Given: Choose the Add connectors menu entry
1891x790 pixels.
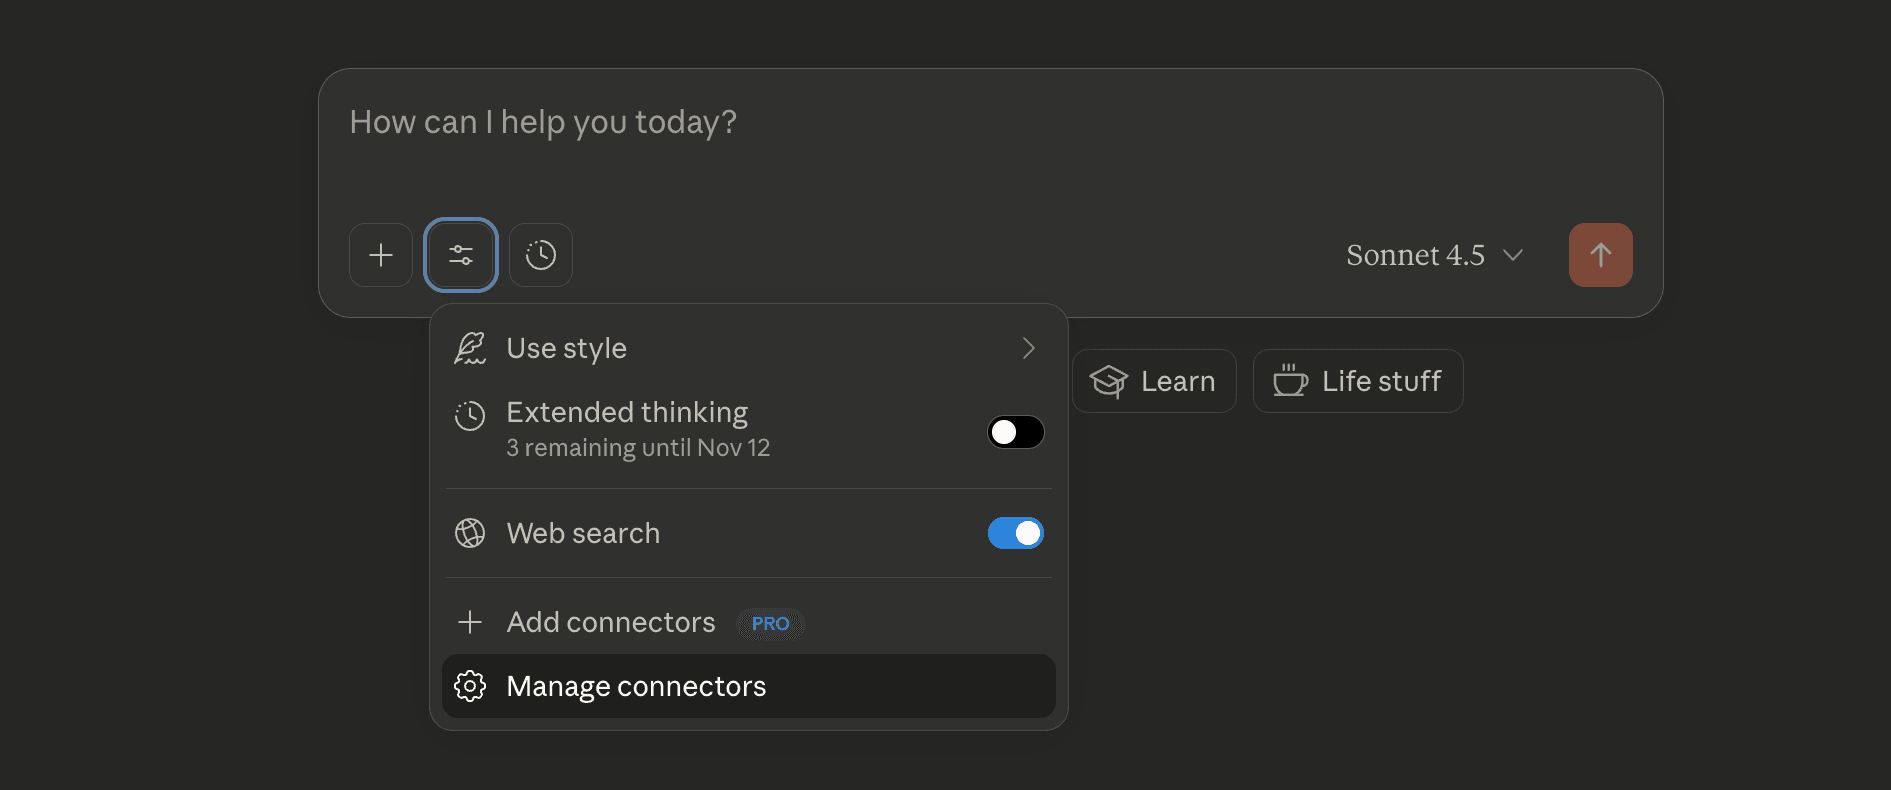Looking at the screenshot, I should point(611,622).
